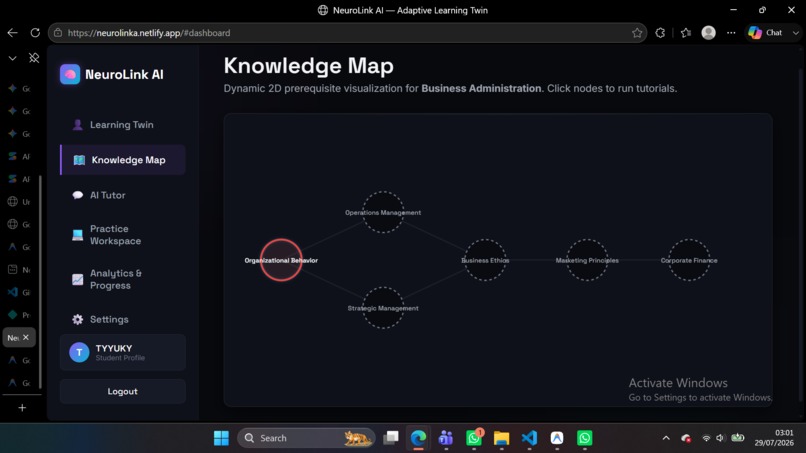The height and width of the screenshot is (453, 806).
Task: Click the battery status icon
Action: pyautogui.click(x=738, y=438)
